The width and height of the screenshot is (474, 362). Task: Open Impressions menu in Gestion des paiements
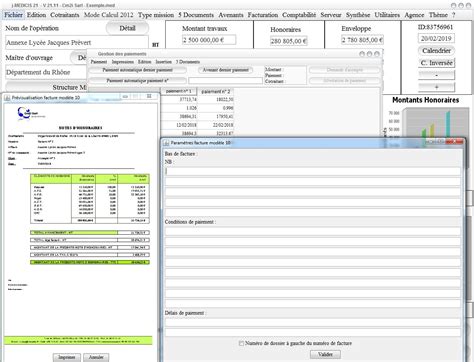(x=122, y=62)
